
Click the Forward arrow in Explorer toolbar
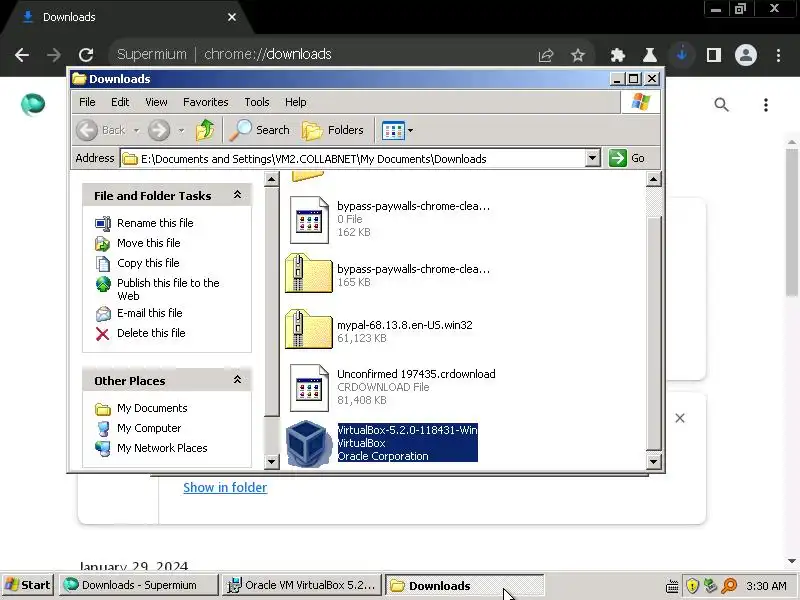point(159,130)
